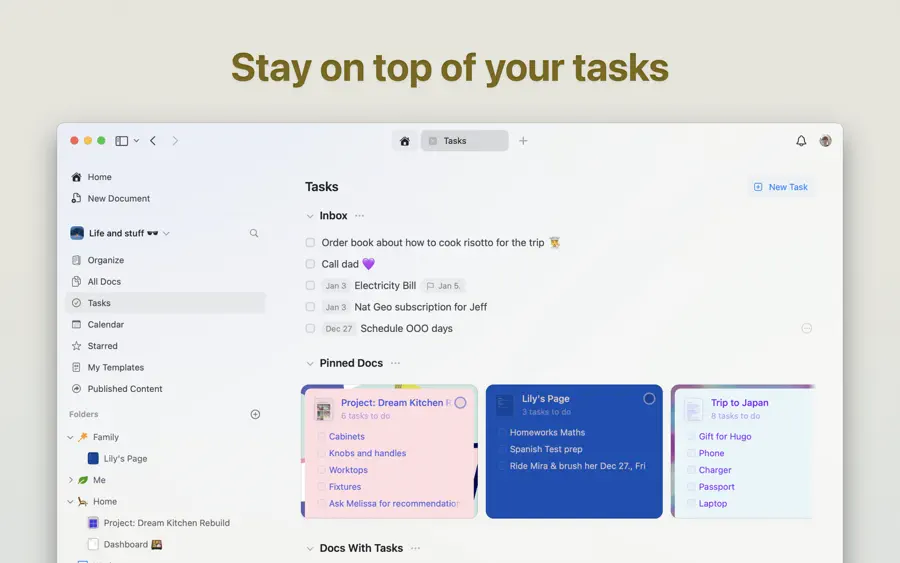This screenshot has width=900, height=563.
Task: Open Docs With Tasks more options
Action: [x=416, y=548]
